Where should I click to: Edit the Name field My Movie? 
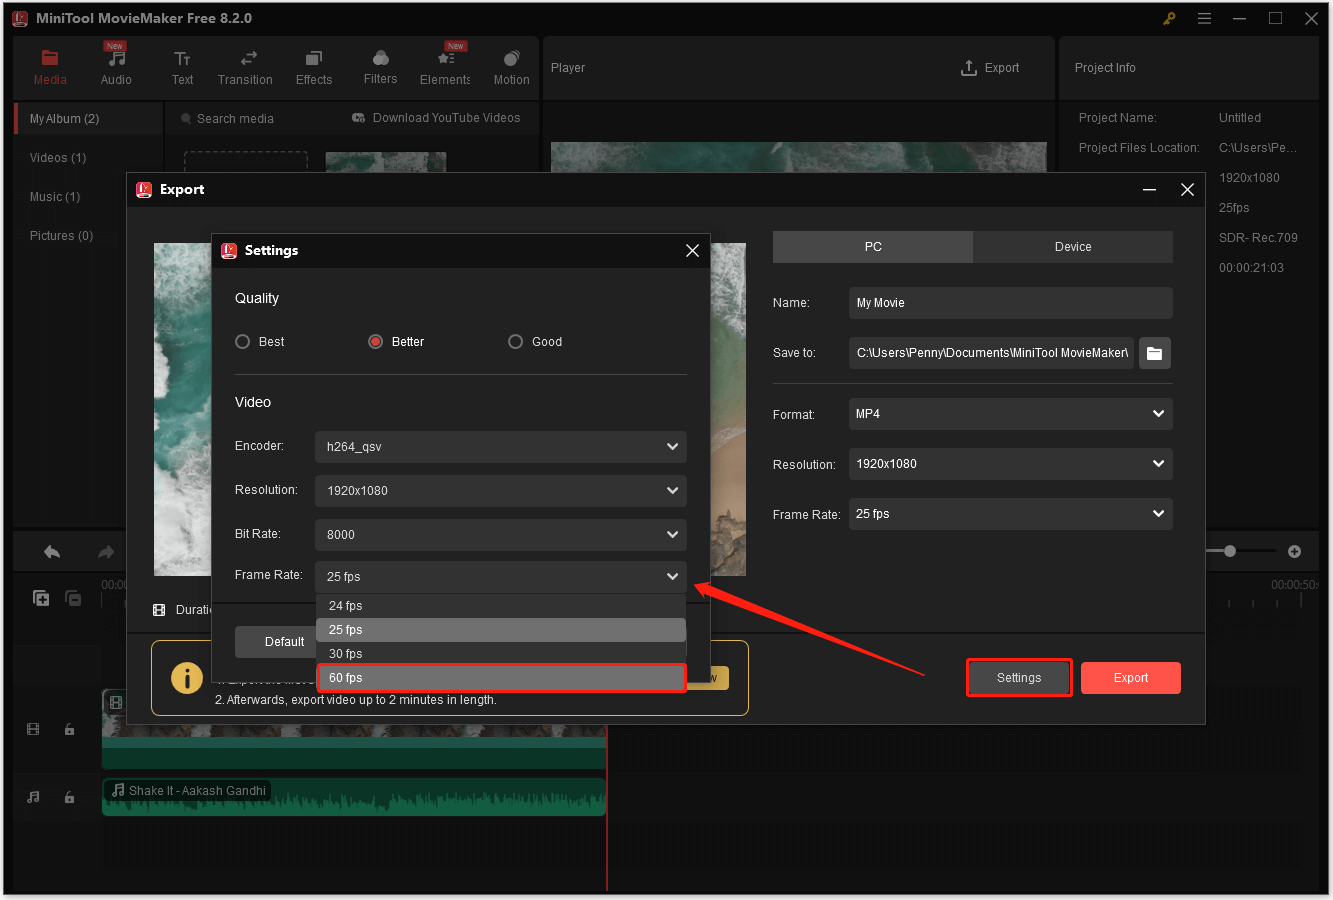click(1010, 303)
